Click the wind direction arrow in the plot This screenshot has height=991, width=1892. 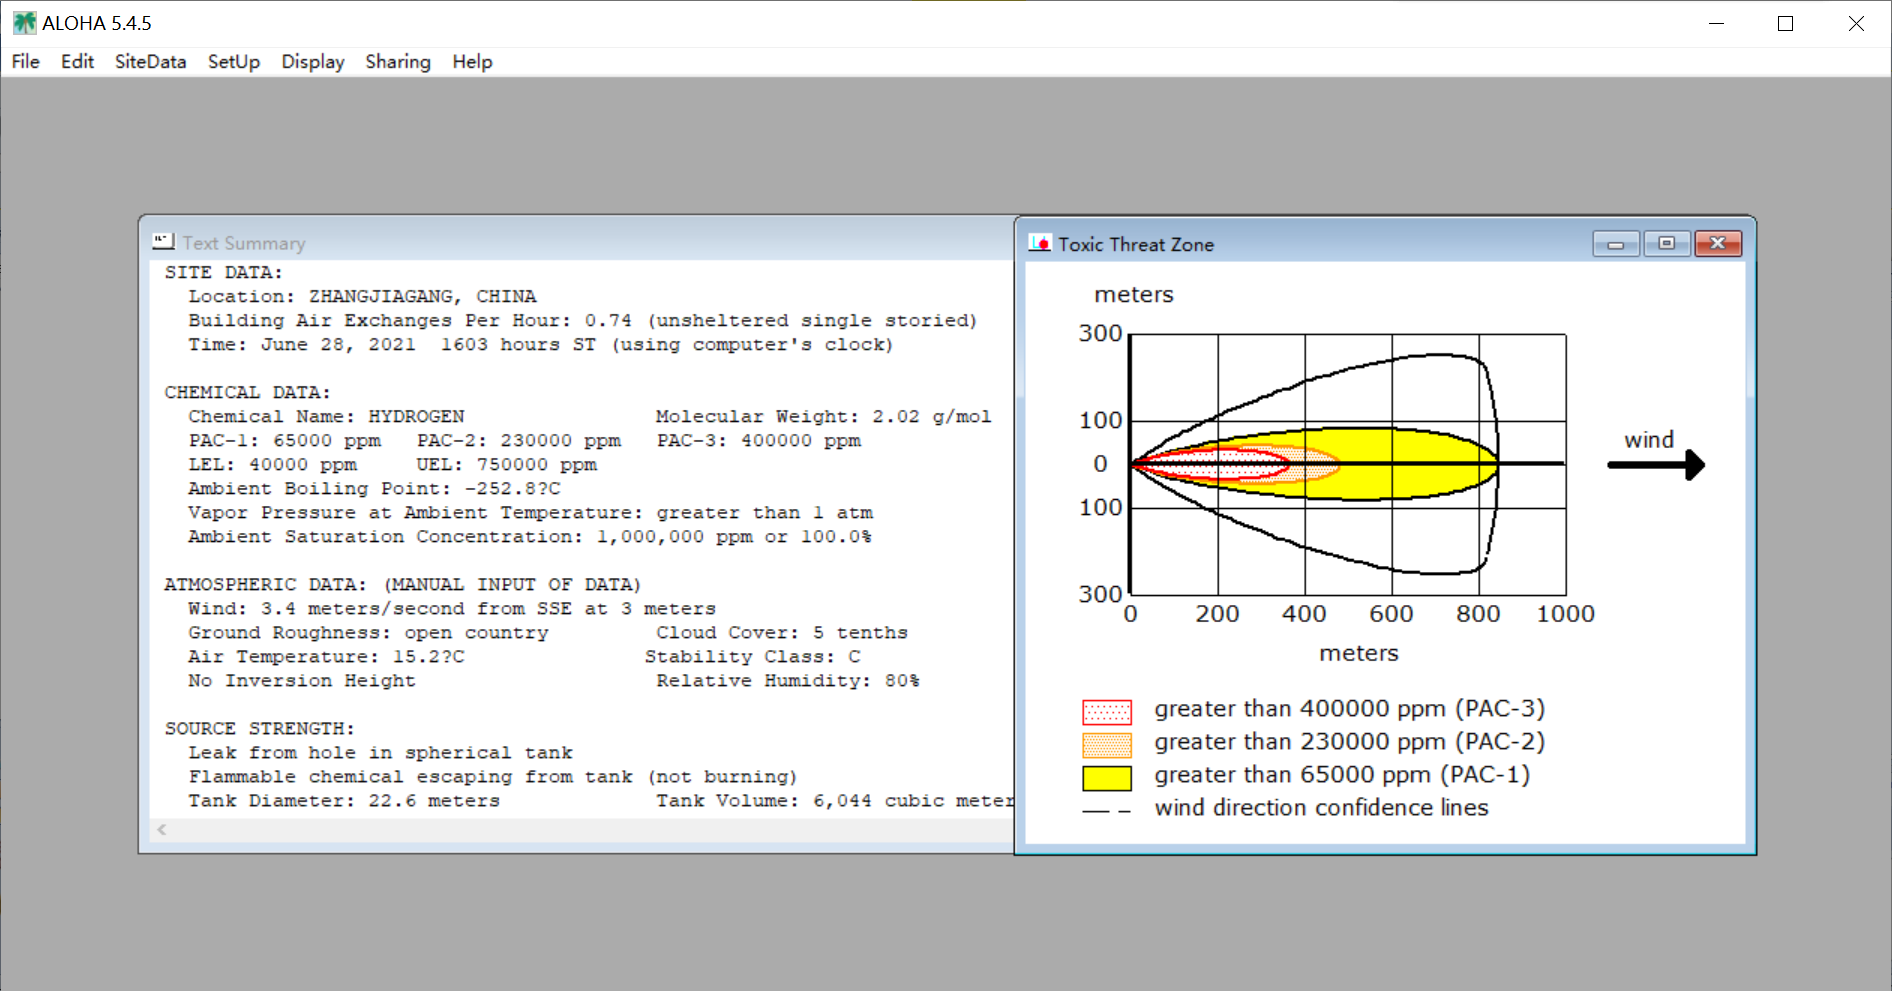pos(1656,465)
